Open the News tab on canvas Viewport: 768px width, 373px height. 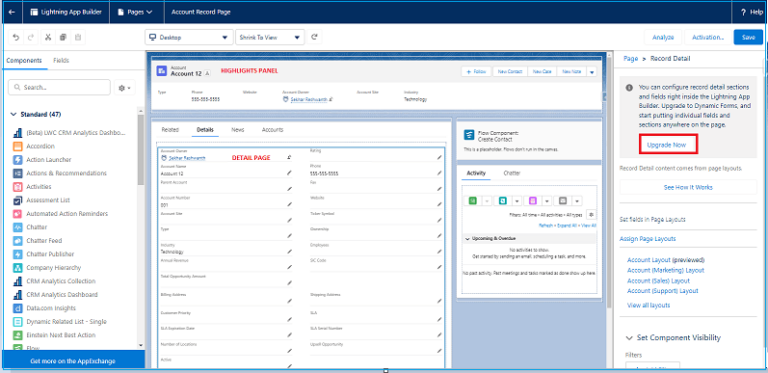tap(238, 130)
